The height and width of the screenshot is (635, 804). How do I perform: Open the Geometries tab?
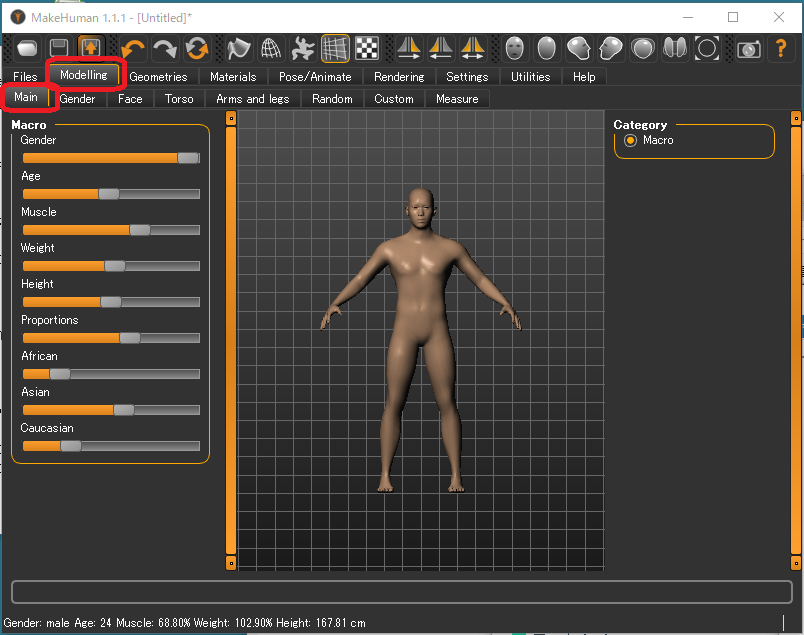(158, 77)
